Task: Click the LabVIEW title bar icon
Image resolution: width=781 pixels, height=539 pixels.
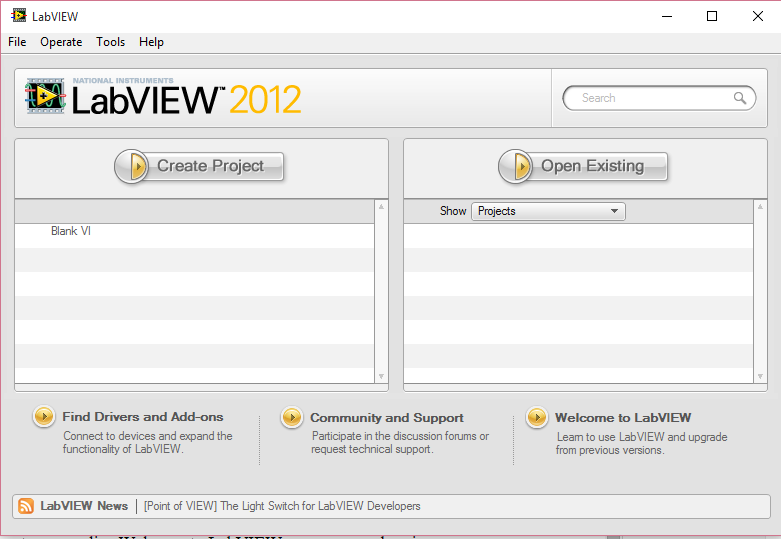Action: [19, 16]
